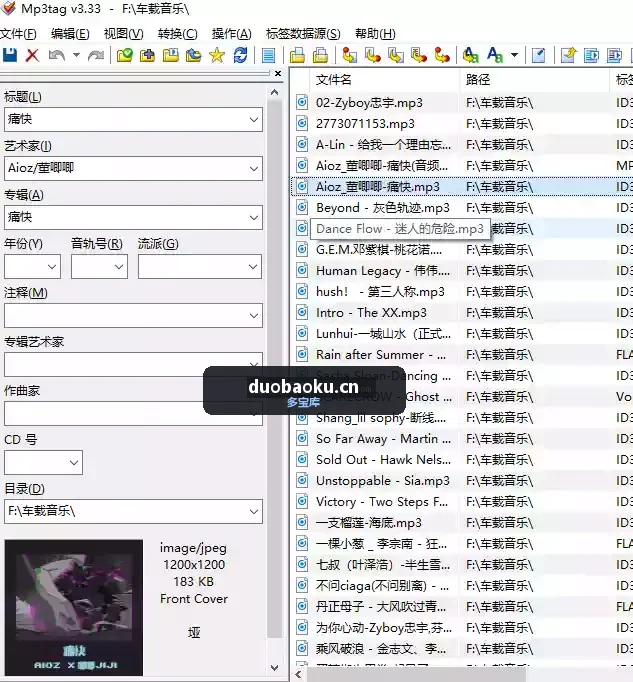This screenshot has width=633, height=682.
Task: Expand the 年份 dropdown
Action: click(52, 267)
